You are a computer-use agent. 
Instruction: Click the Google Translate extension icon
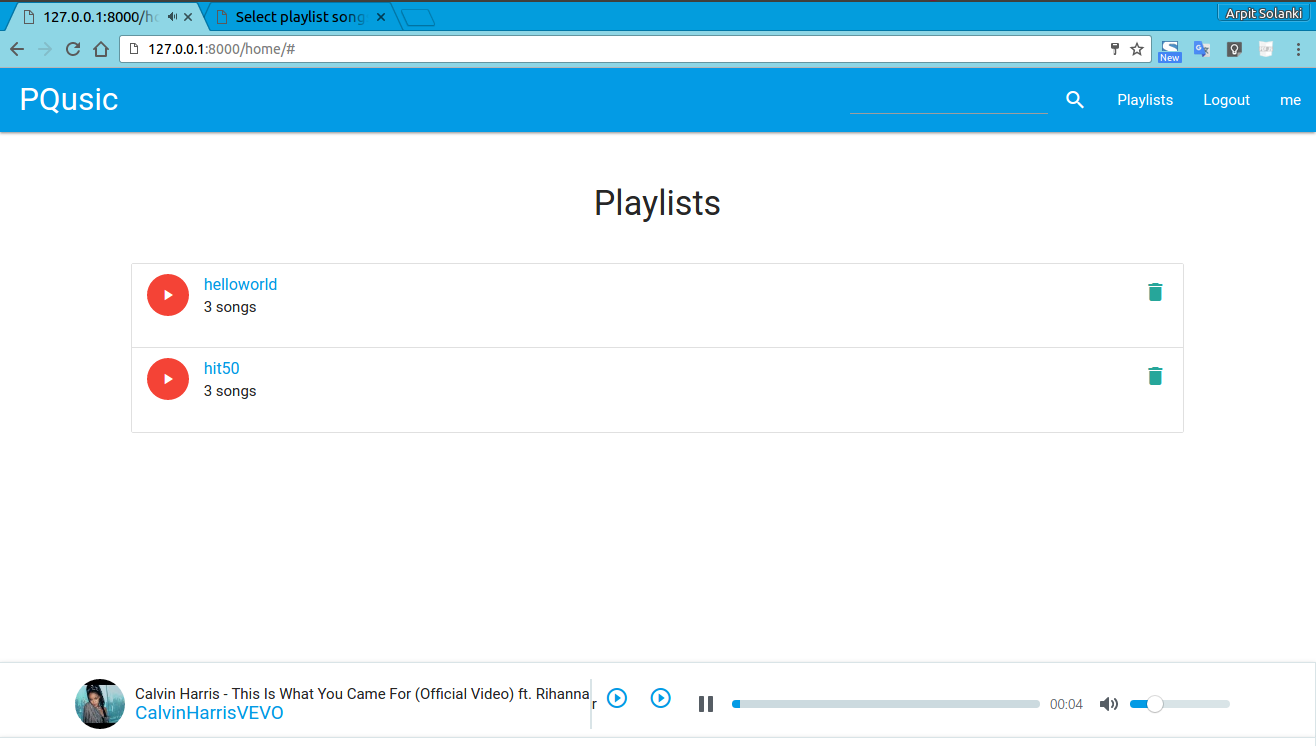pyautogui.click(x=1202, y=49)
